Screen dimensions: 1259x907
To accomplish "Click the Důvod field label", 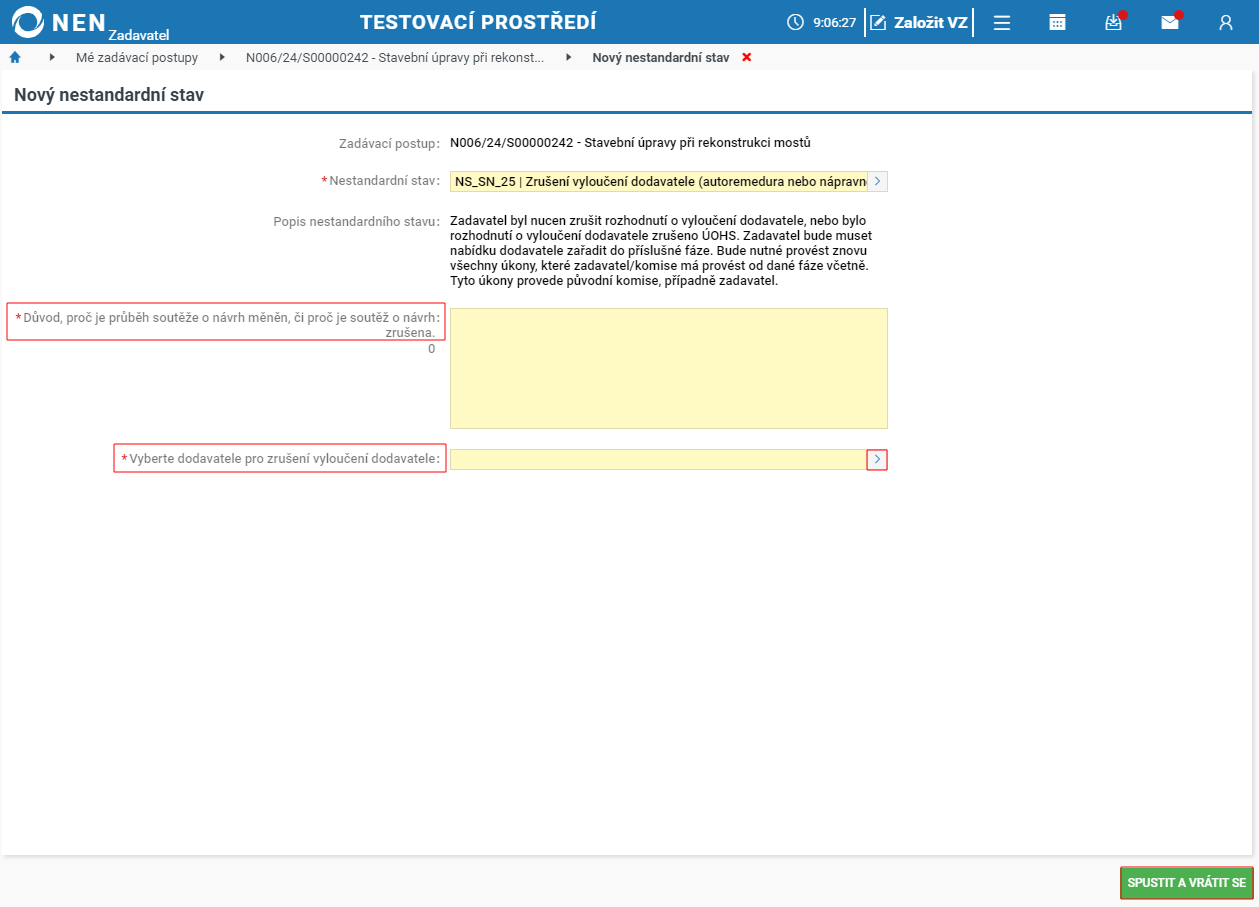I will click(x=227, y=324).
